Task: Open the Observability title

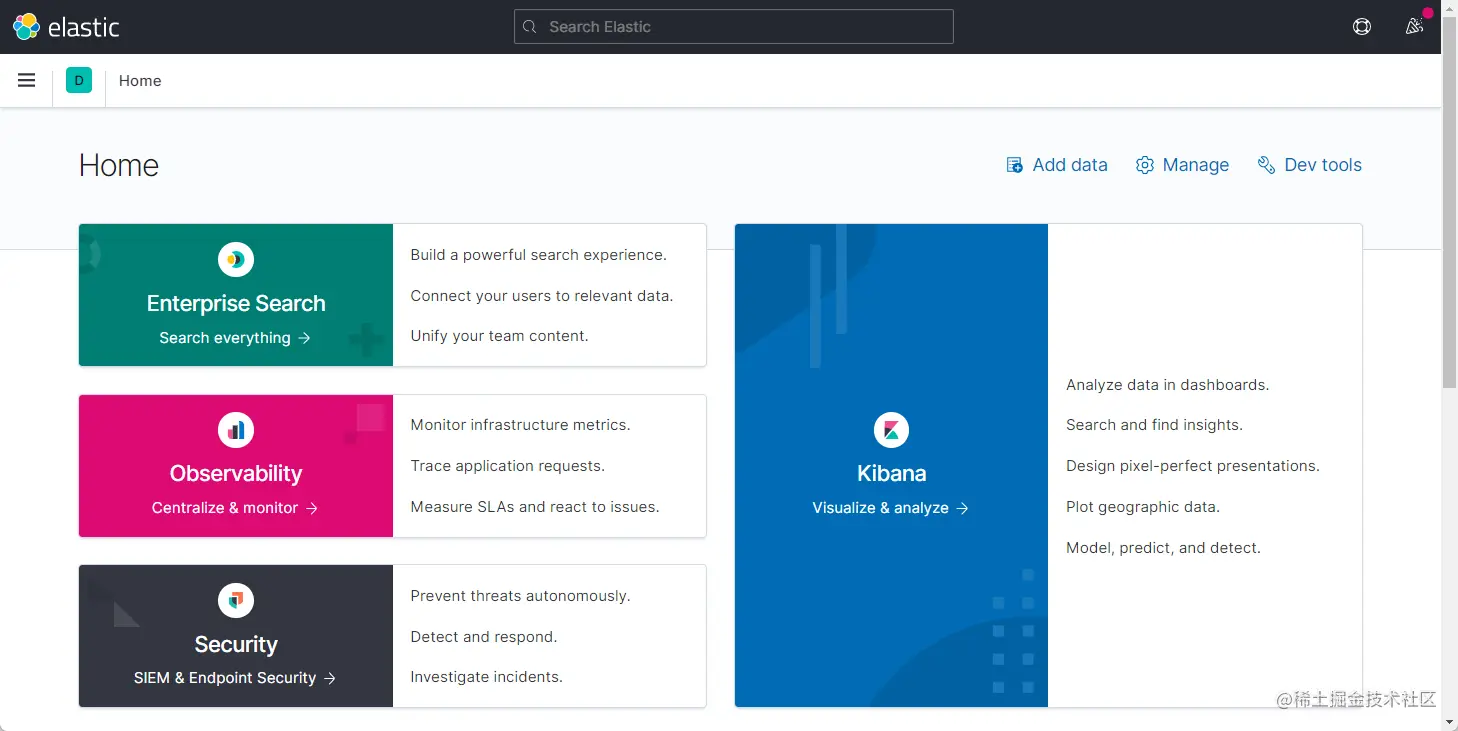Action: (x=236, y=474)
